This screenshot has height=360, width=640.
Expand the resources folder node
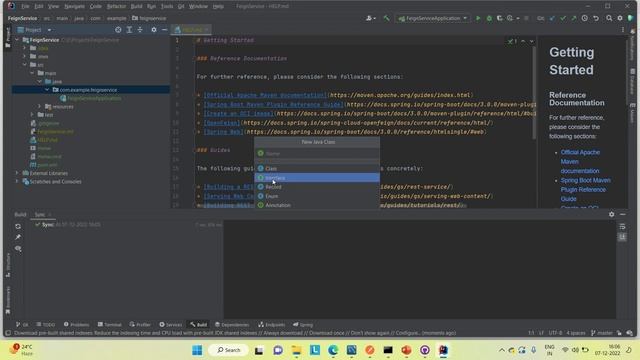(x=40, y=107)
